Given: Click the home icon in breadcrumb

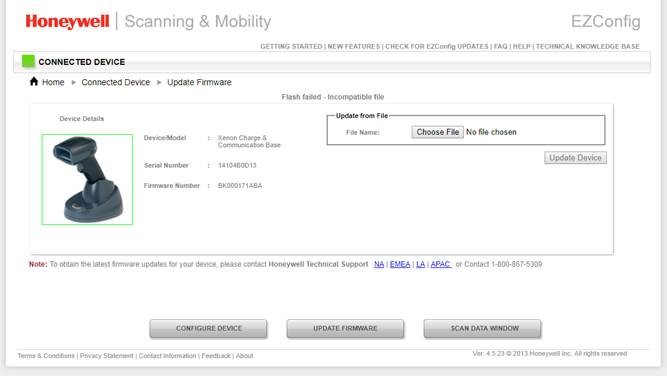Looking at the screenshot, I should (34, 81).
